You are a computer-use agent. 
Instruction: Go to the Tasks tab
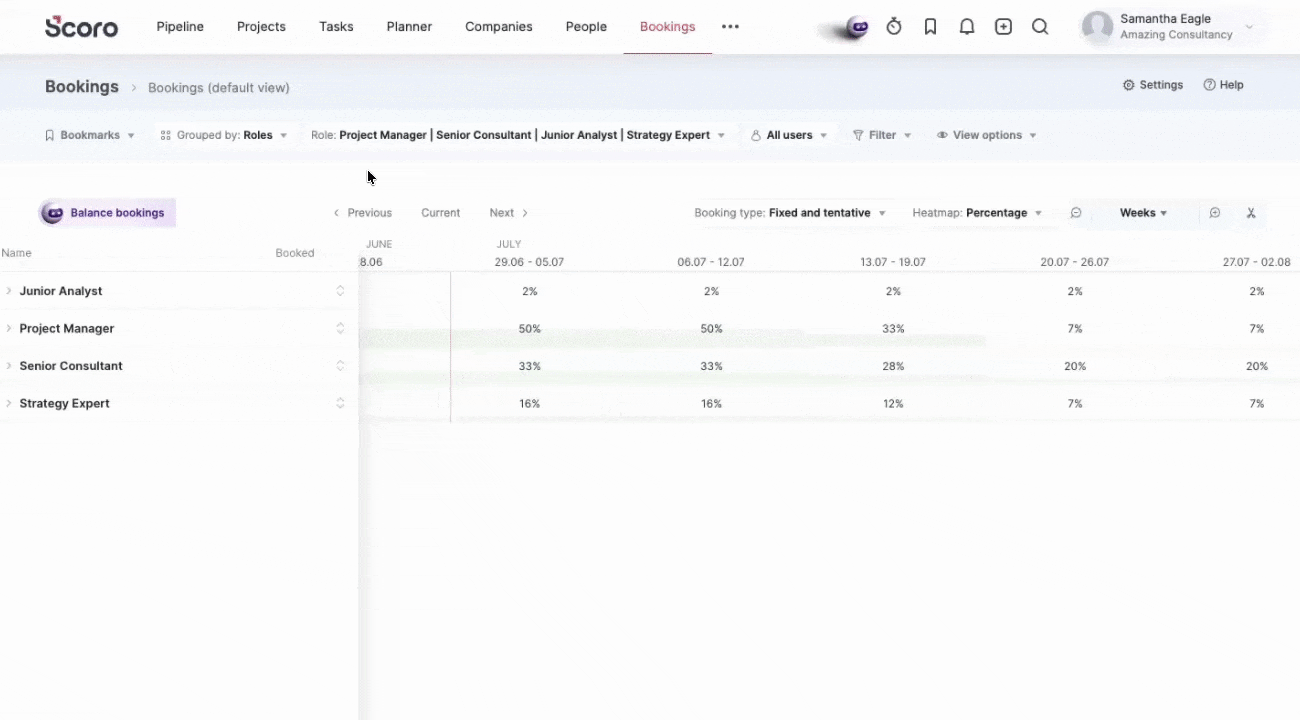click(x=336, y=27)
